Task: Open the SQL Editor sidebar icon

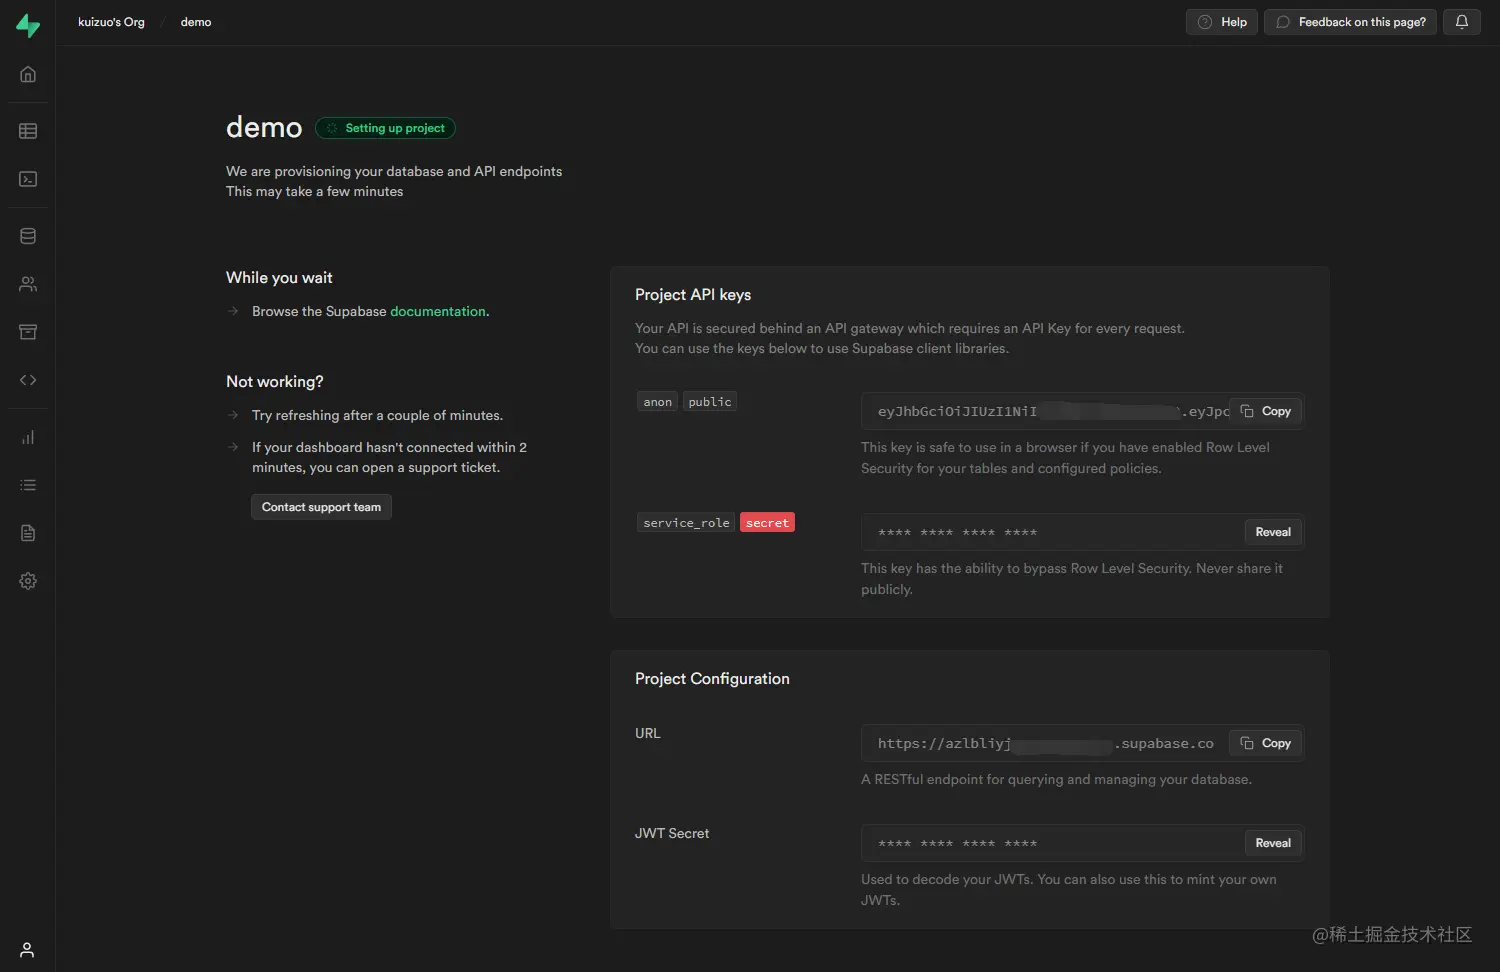Action: [x=28, y=179]
